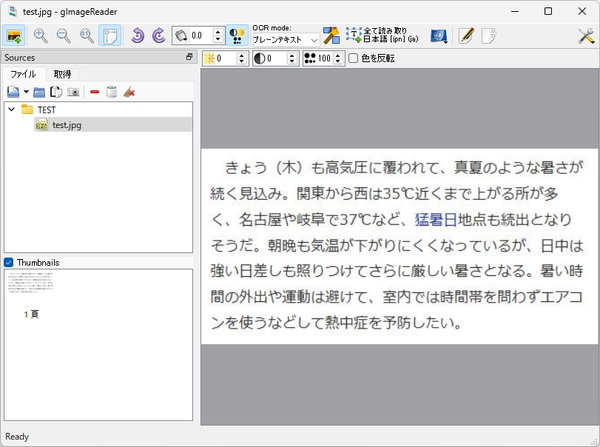Open the output pane pencil icon
This screenshot has height=447, width=600.
pyautogui.click(x=466, y=36)
